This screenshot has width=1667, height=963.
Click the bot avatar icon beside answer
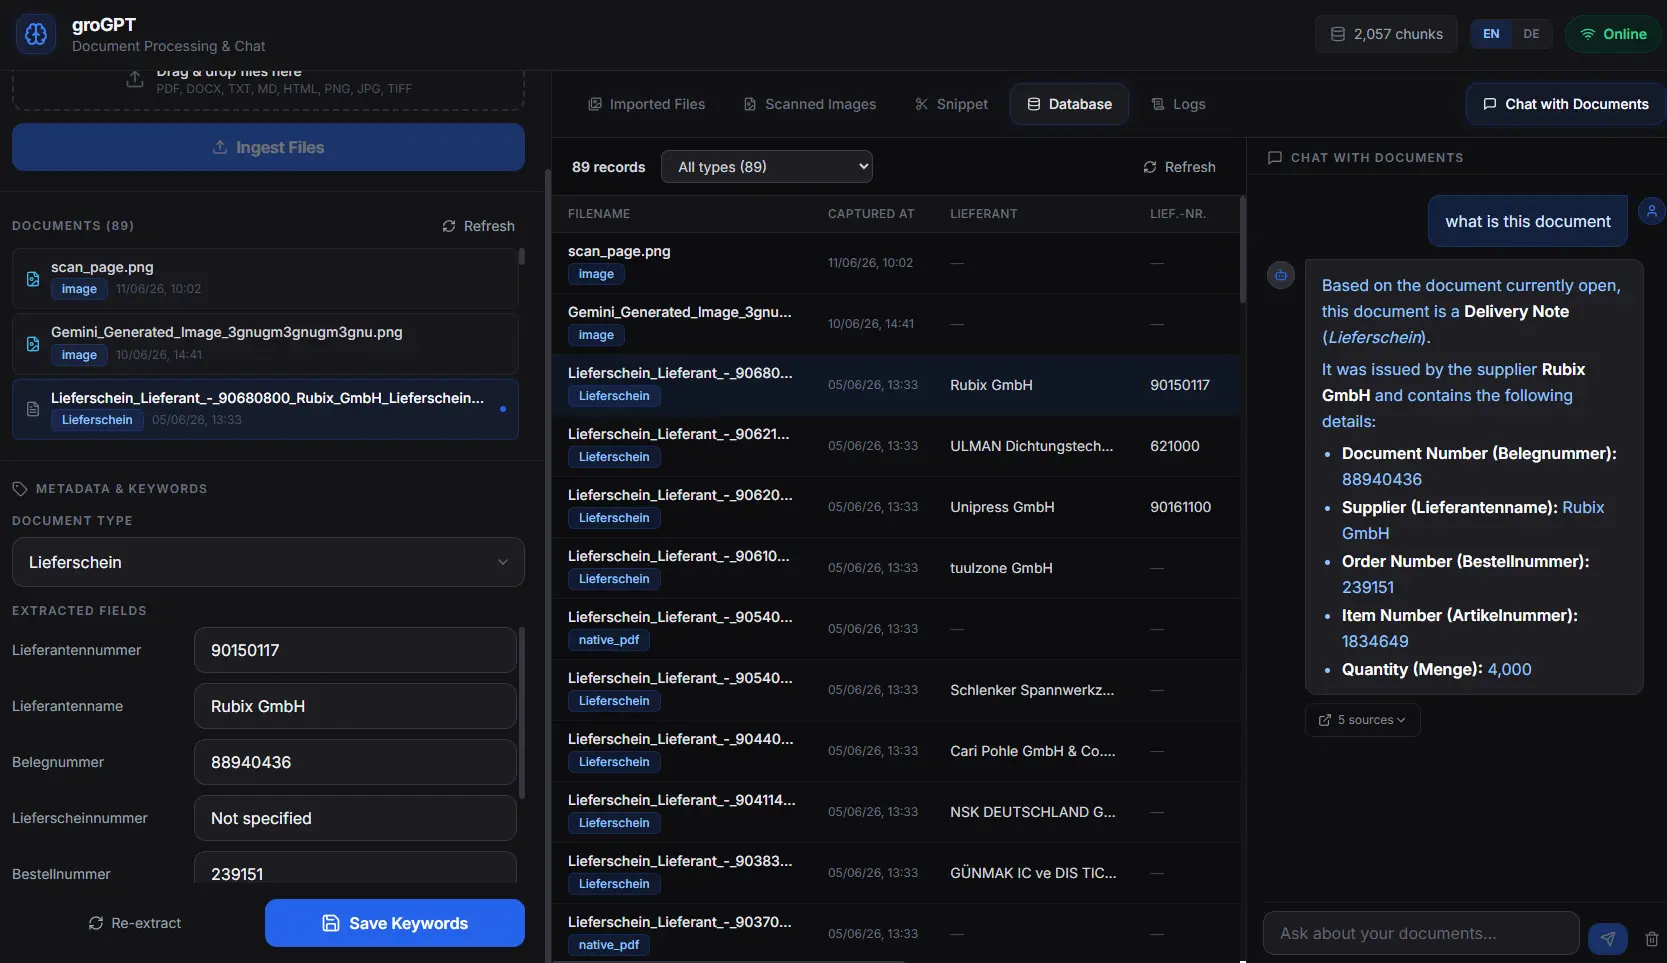(x=1281, y=275)
